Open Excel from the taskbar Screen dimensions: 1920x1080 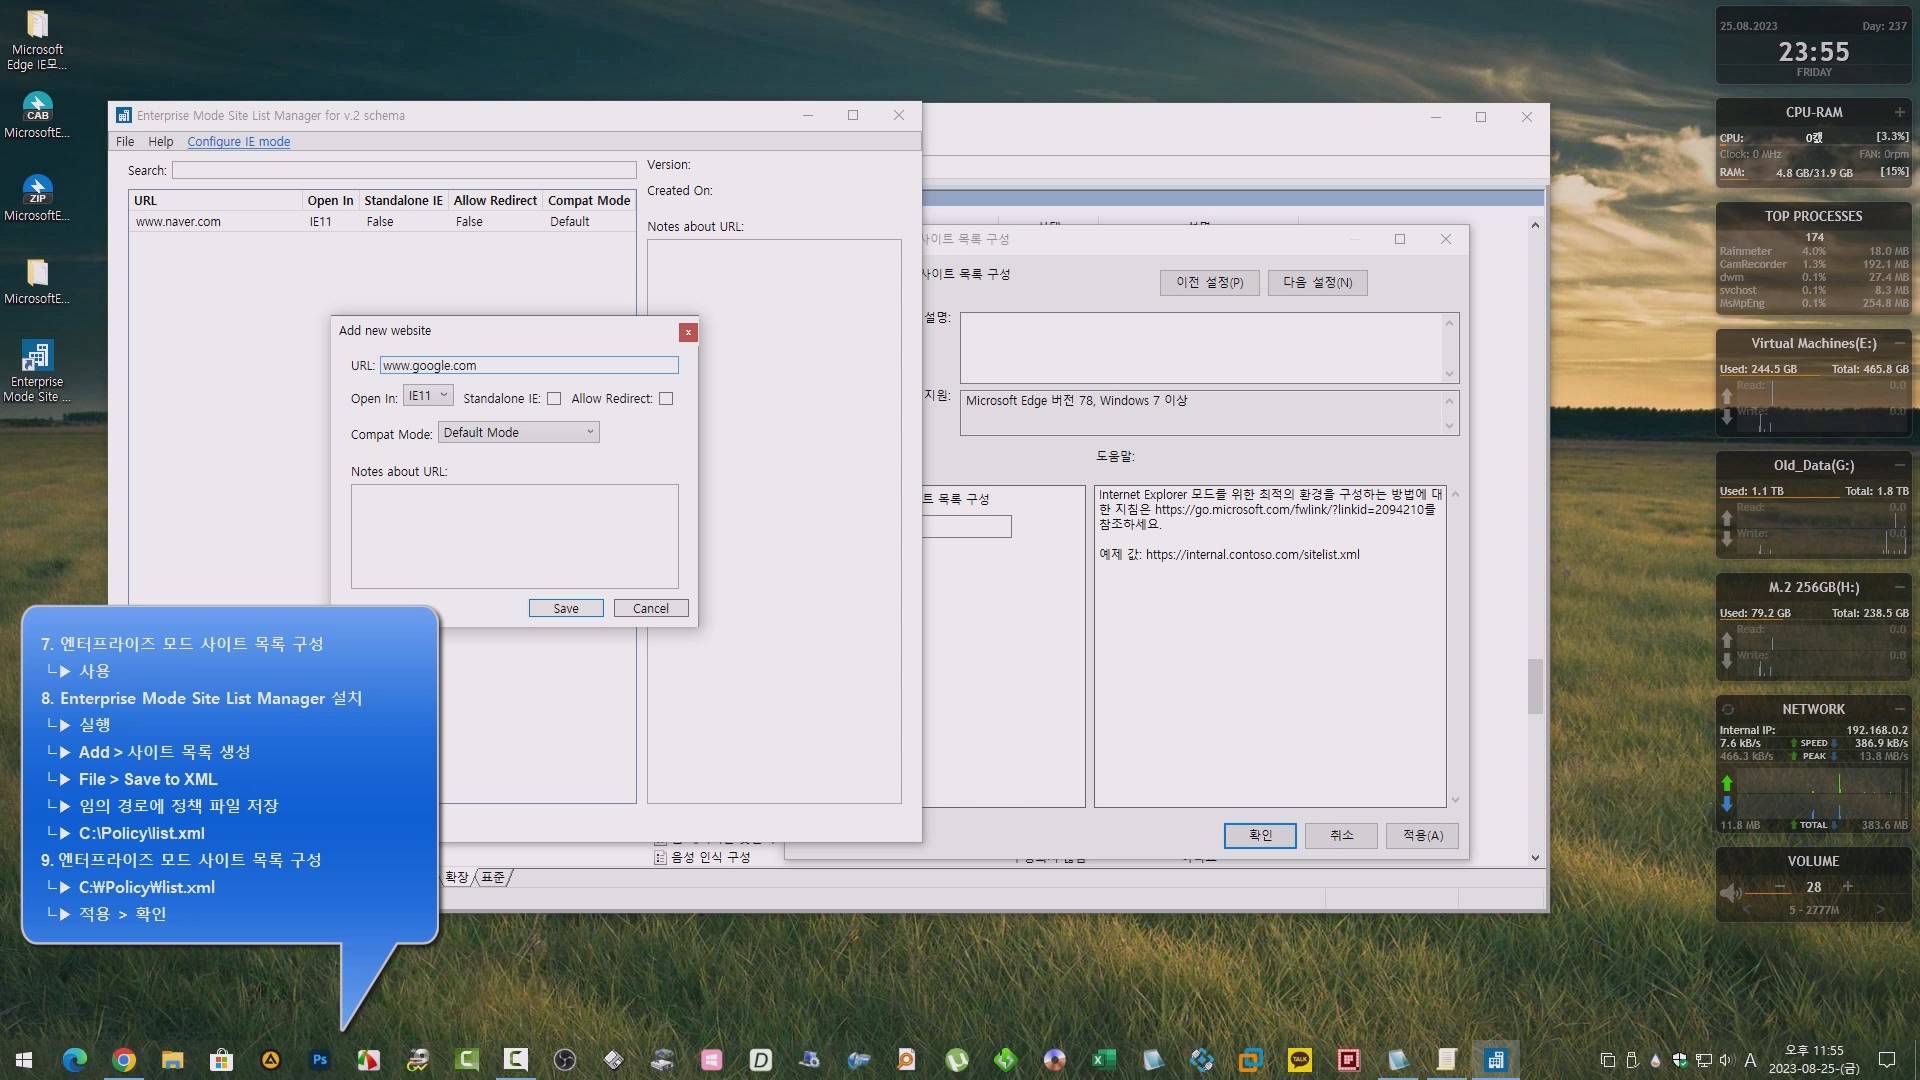1104,1059
